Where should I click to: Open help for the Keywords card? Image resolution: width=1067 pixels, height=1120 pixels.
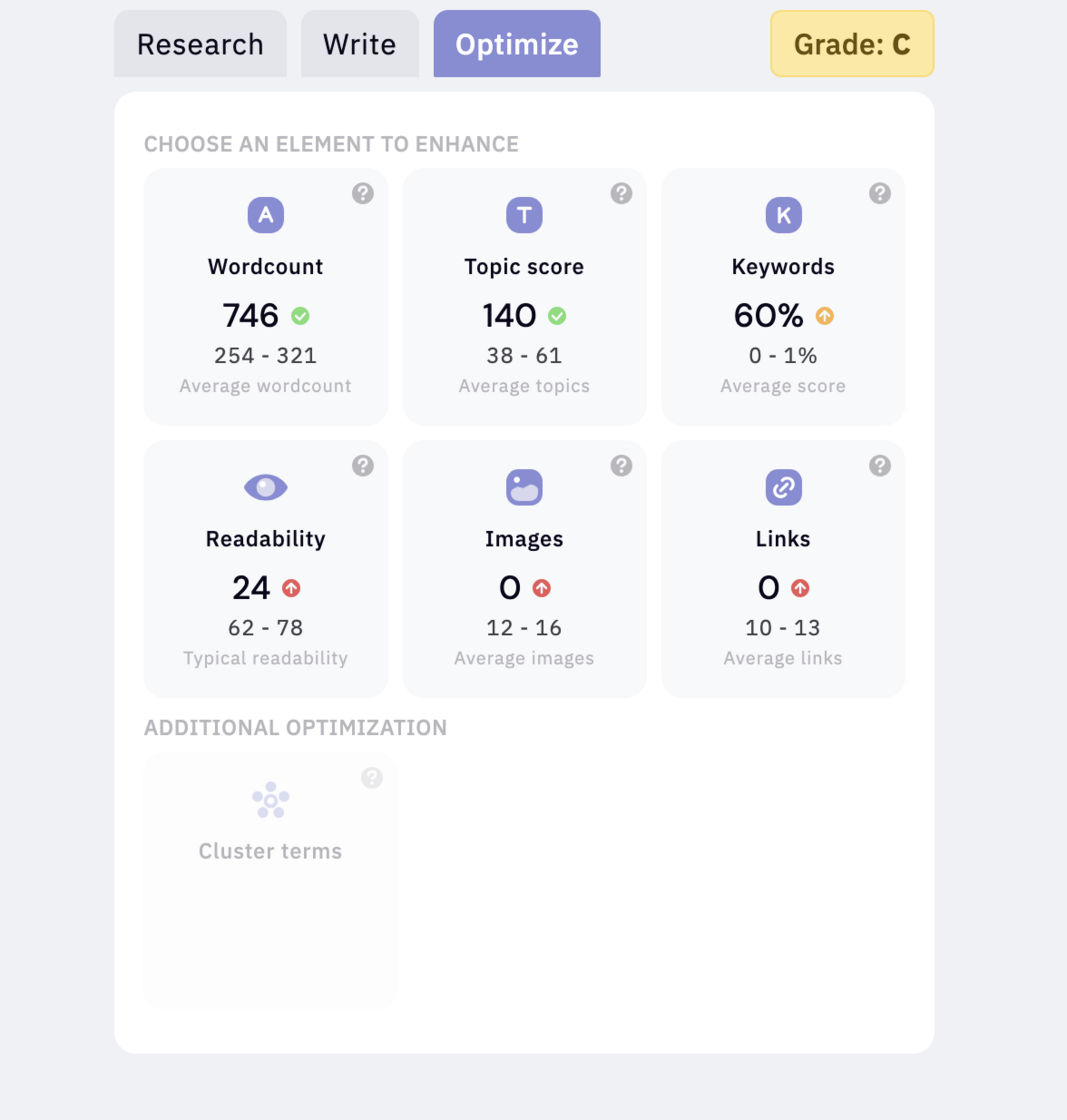pos(880,194)
